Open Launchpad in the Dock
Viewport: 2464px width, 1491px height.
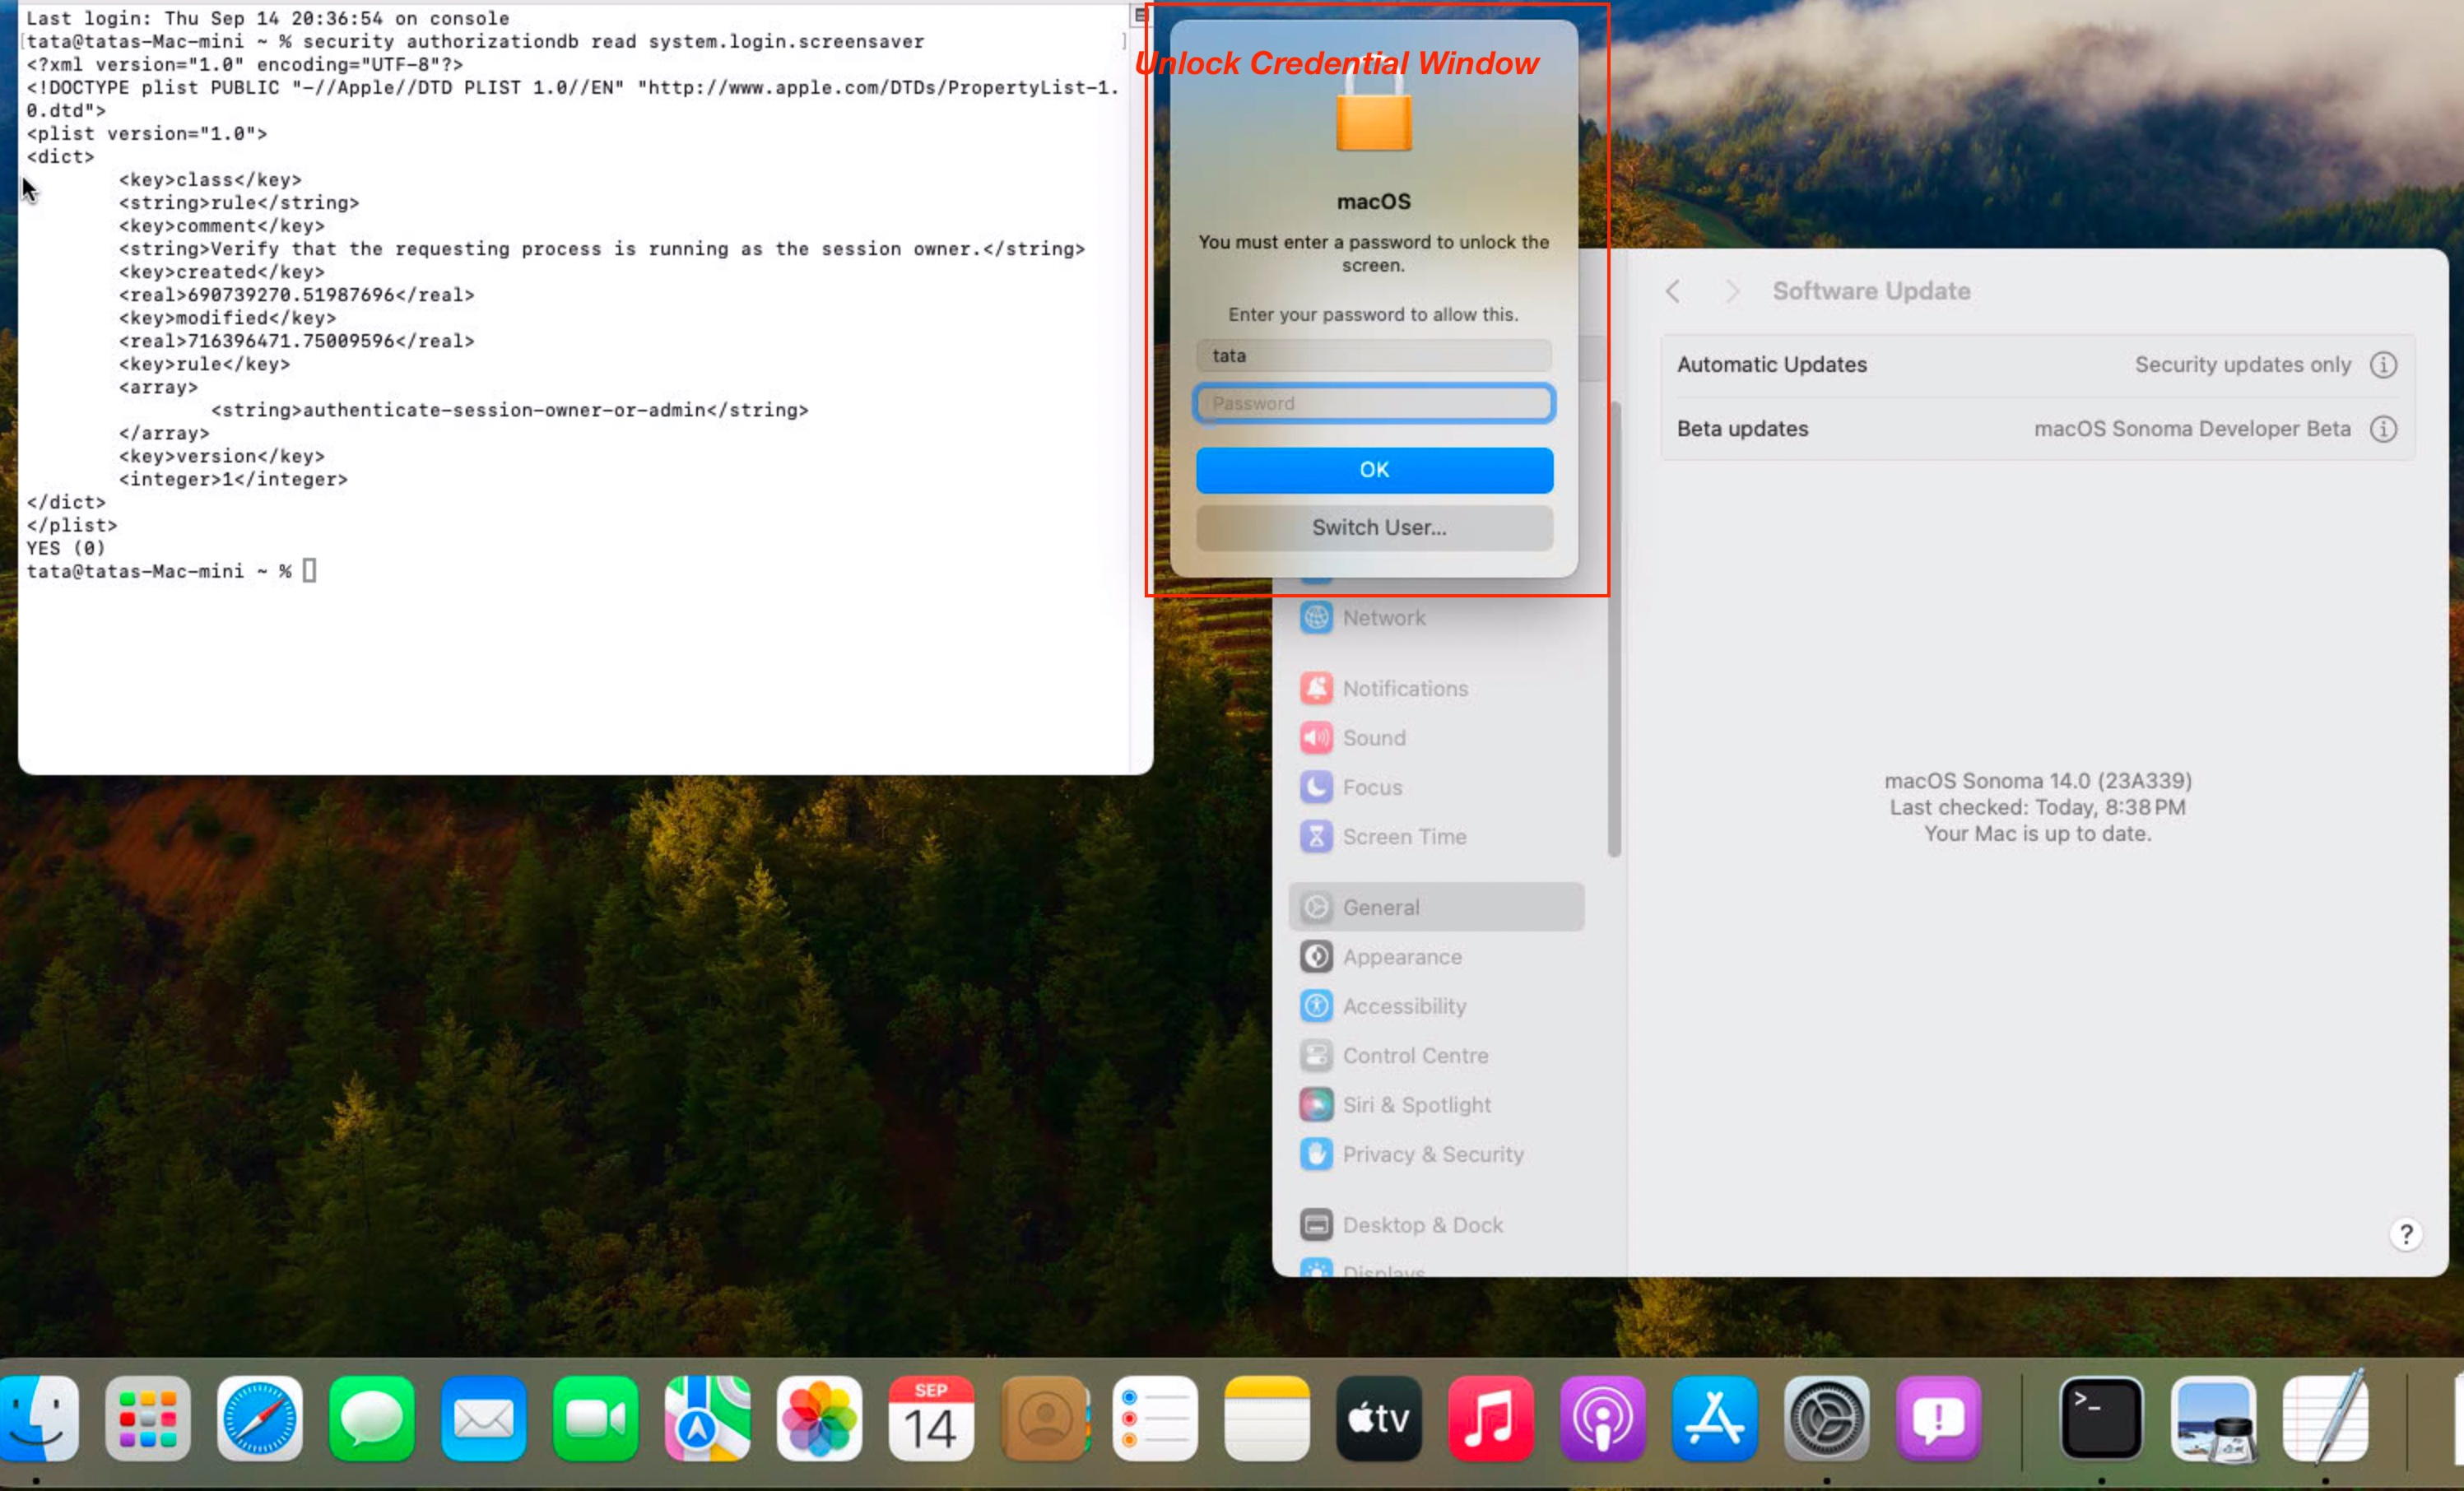148,1417
